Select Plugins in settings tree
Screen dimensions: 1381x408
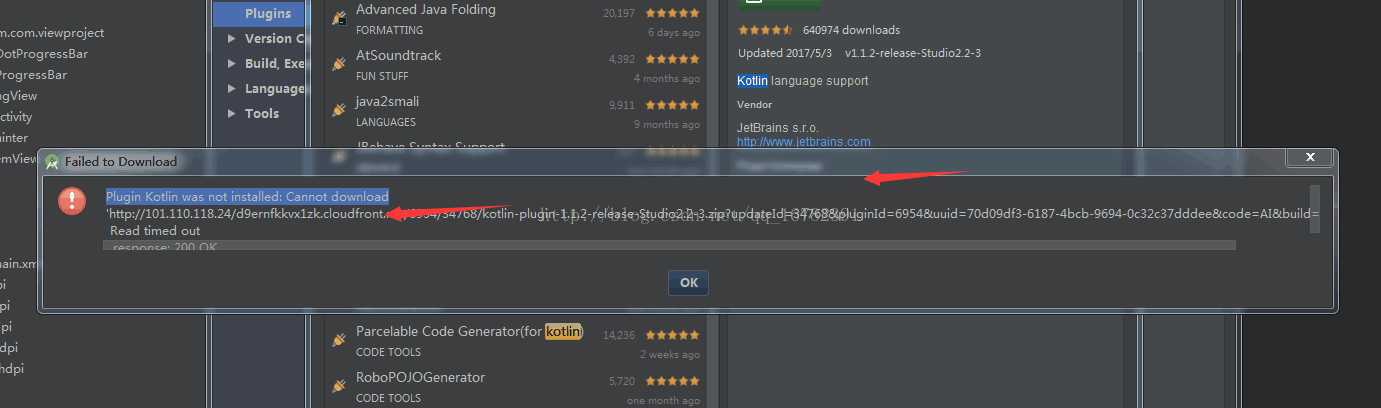coord(260,14)
